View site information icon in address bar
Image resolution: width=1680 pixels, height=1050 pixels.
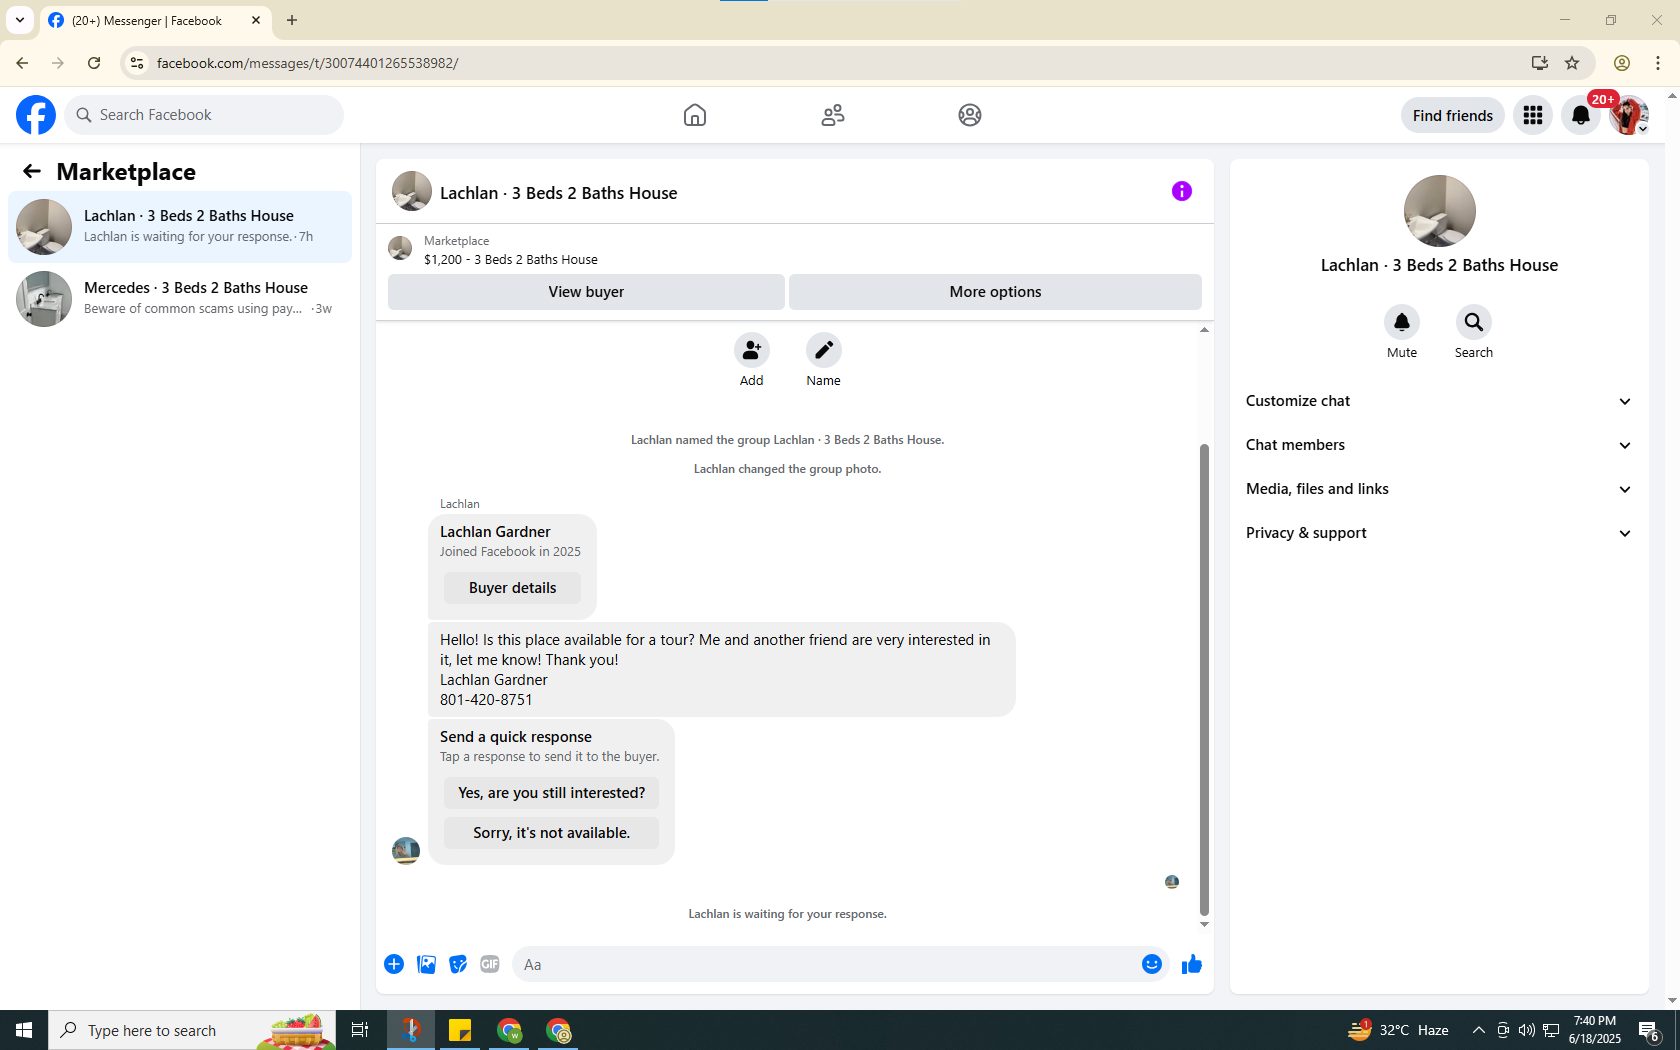tap(137, 63)
